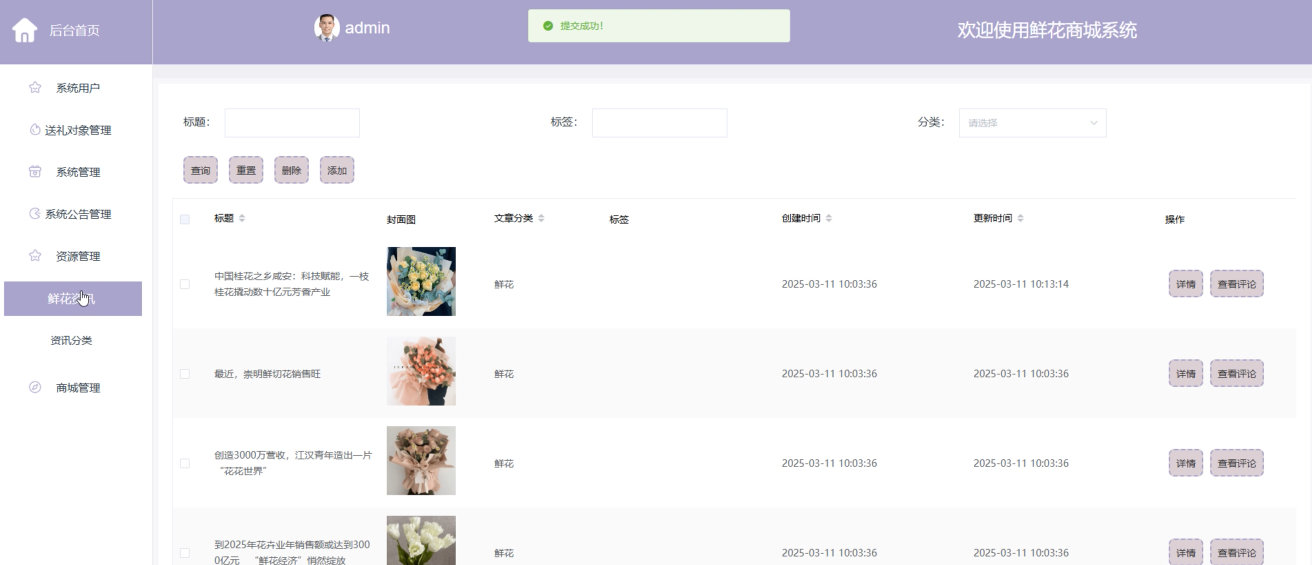Image resolution: width=1312 pixels, height=565 pixels.
Task: Select 资讯分类 submenu item
Action: [73, 341]
